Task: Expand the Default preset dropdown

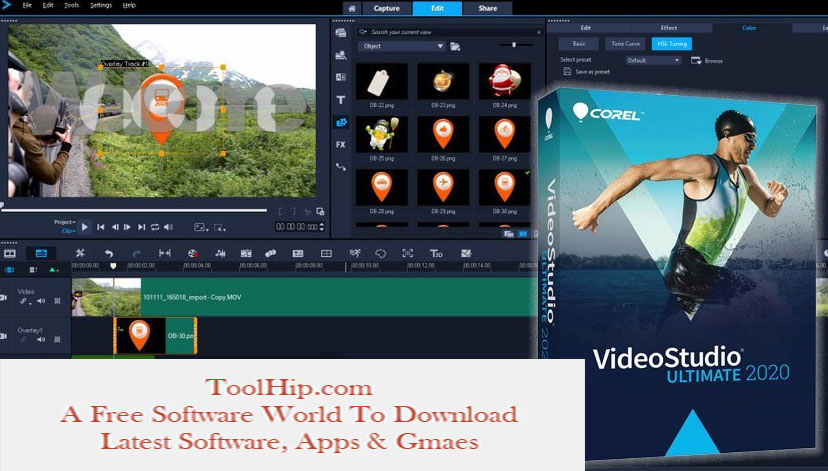Action: [x=653, y=61]
